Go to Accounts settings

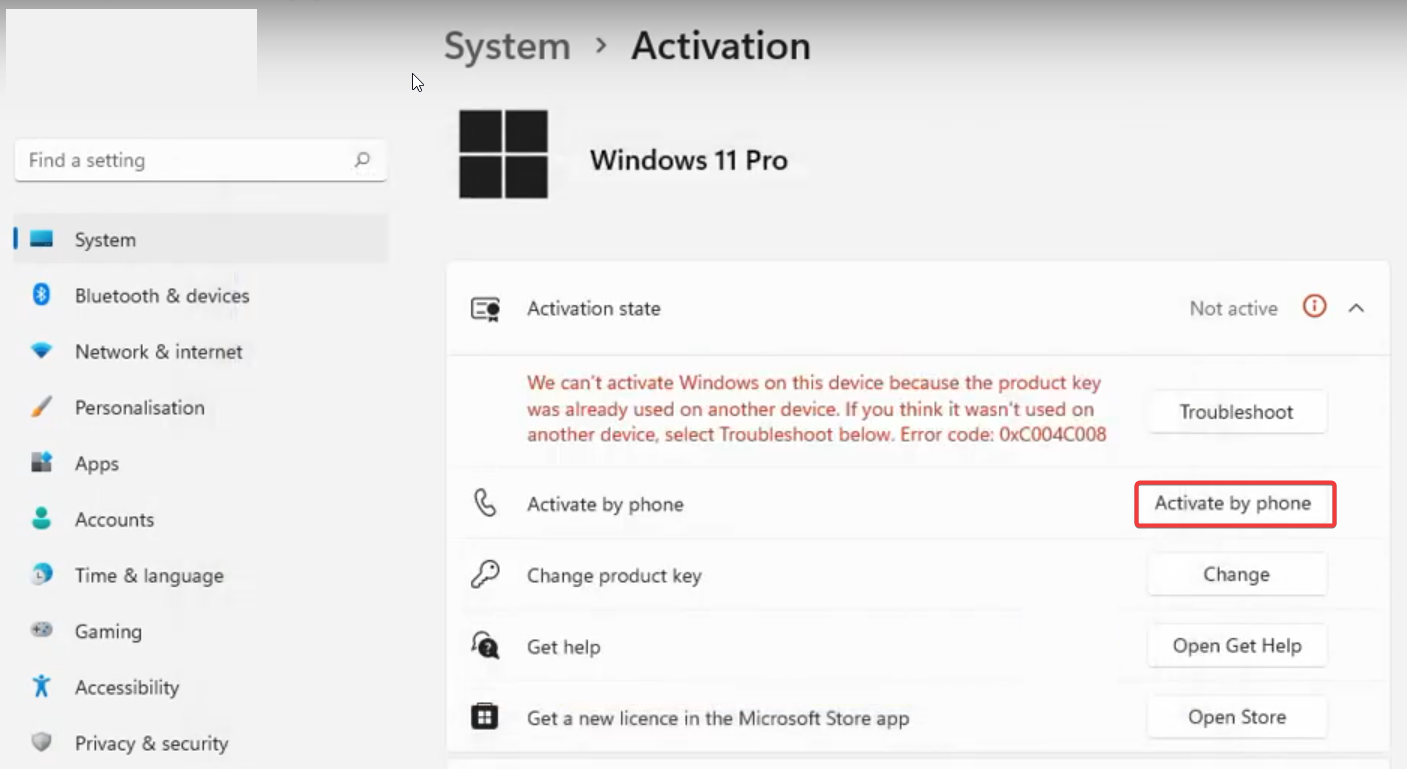click(114, 520)
